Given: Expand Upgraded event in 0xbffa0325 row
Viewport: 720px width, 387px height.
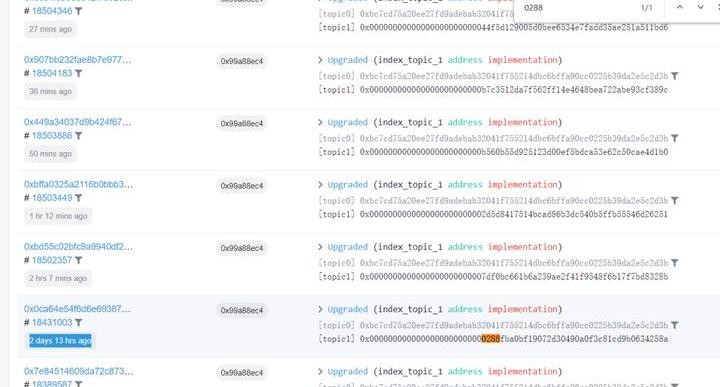Looking at the screenshot, I should pos(320,185).
